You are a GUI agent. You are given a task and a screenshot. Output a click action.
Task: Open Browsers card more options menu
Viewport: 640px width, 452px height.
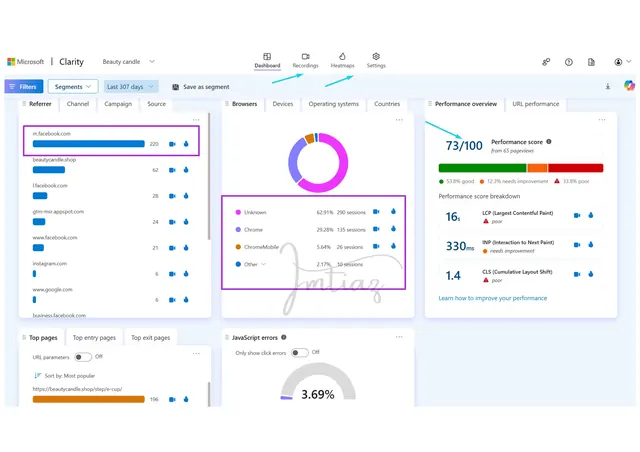(399, 120)
